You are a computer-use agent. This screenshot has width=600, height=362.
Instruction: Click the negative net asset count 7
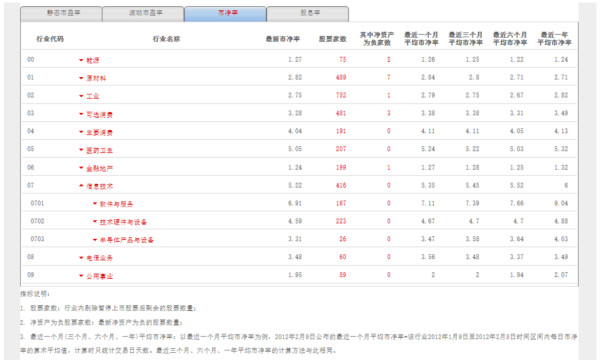pyautogui.click(x=388, y=77)
